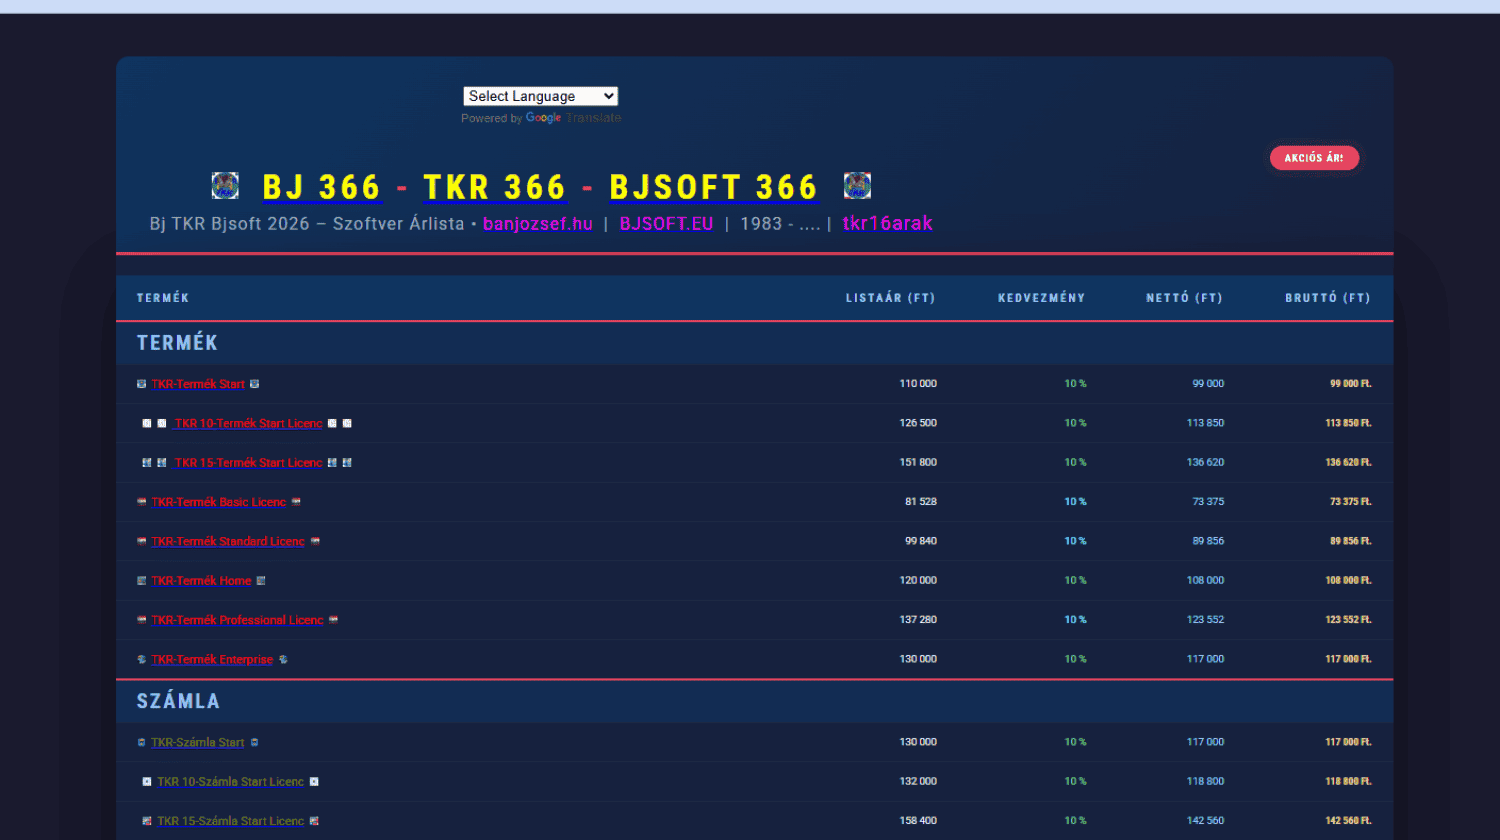Click the KEDVEZMÉNY column header
The image size is (1500, 840).
[x=1042, y=298]
